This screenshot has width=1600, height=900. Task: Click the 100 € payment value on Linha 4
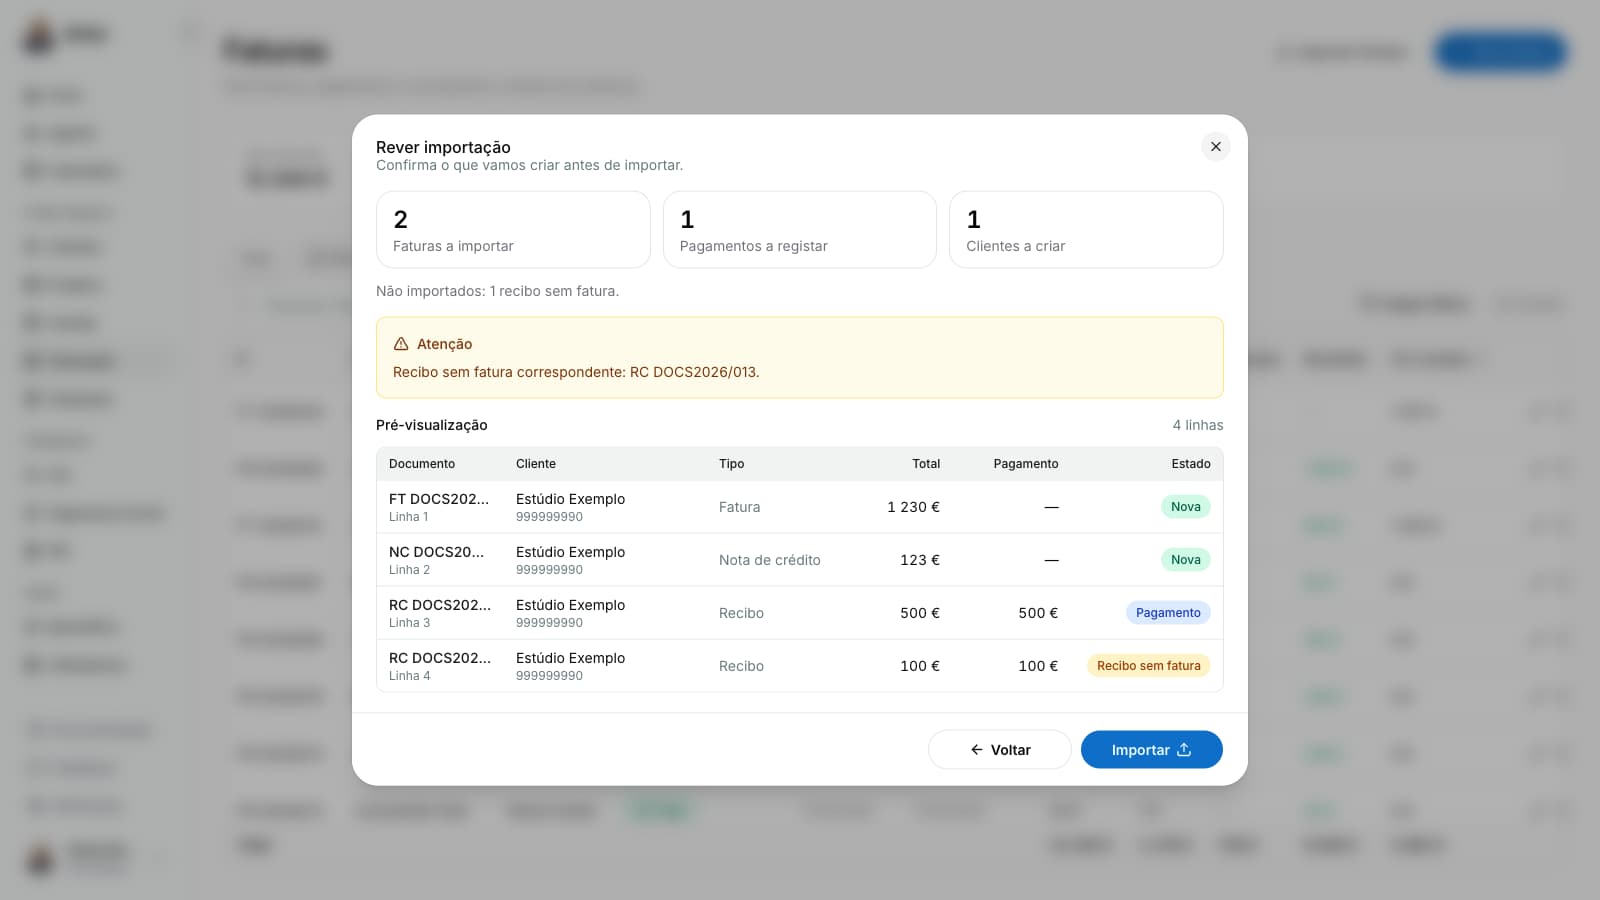tap(1038, 666)
